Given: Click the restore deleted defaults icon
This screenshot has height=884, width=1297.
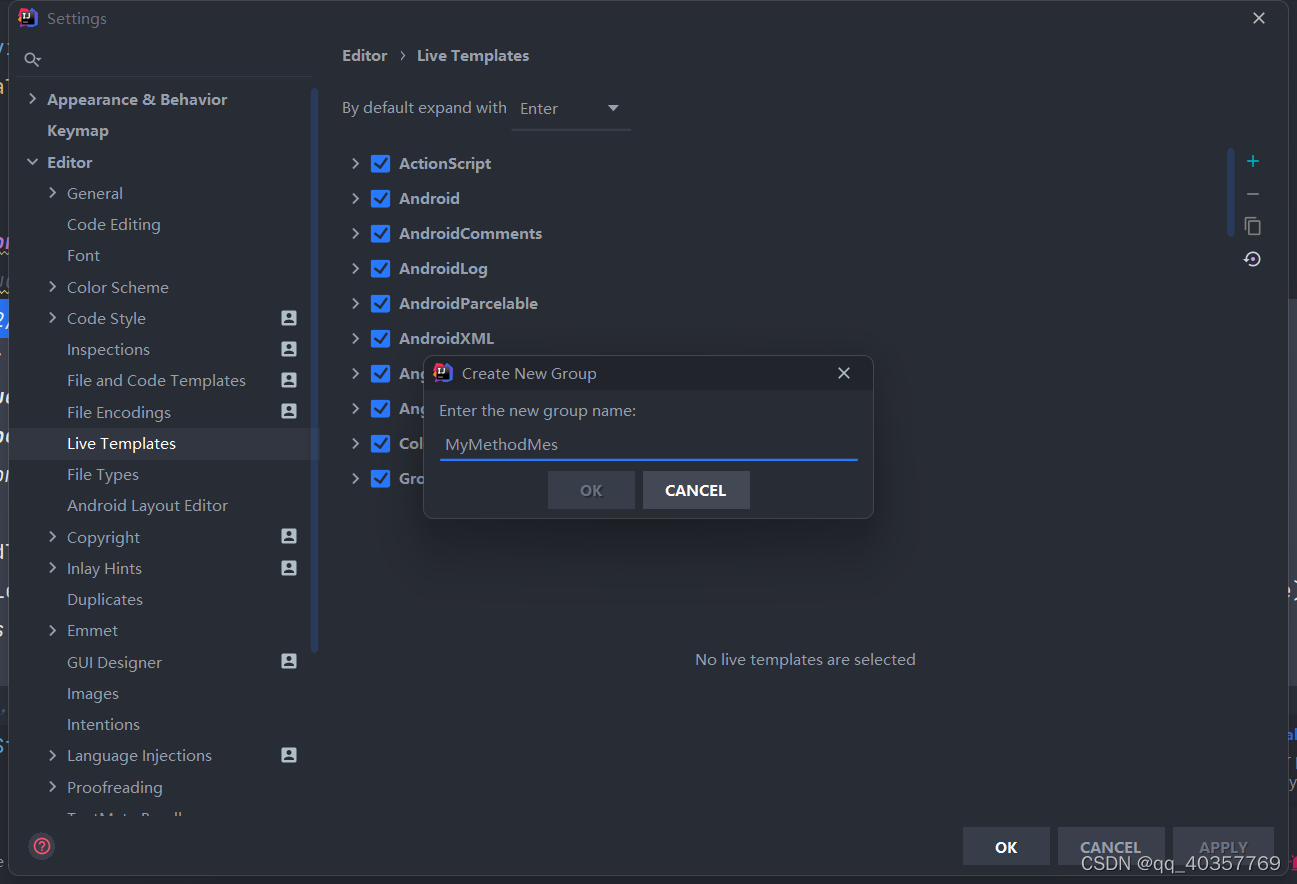Looking at the screenshot, I should (1252, 259).
